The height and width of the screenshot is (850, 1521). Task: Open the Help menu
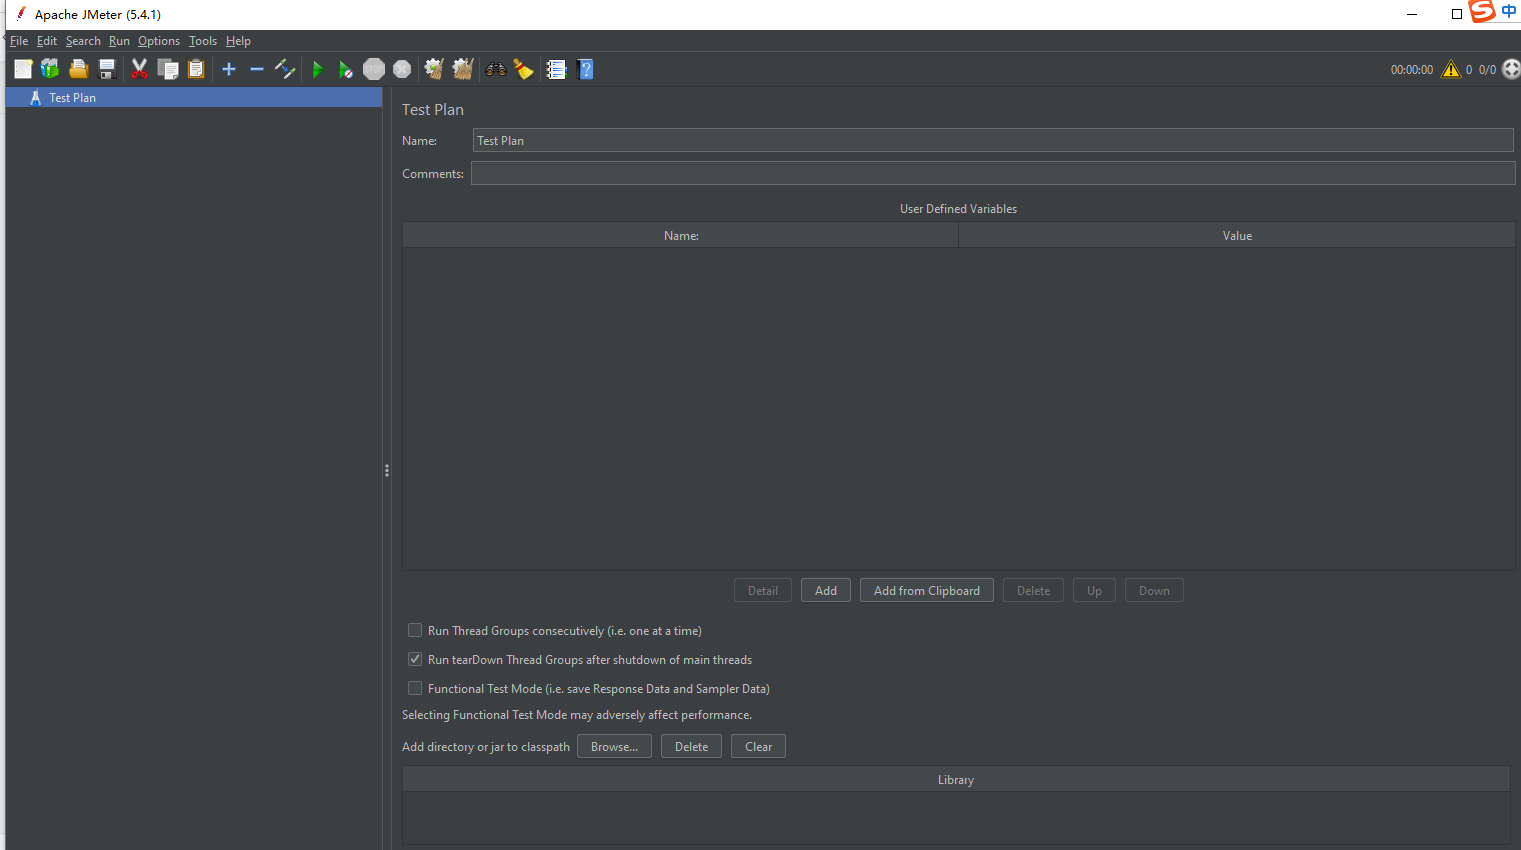(238, 41)
